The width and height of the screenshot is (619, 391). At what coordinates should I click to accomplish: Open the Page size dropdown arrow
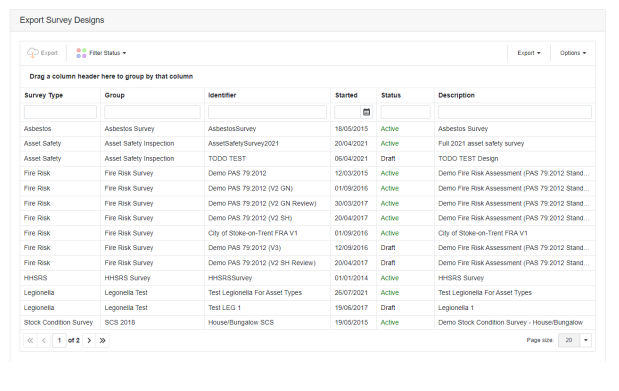point(586,340)
